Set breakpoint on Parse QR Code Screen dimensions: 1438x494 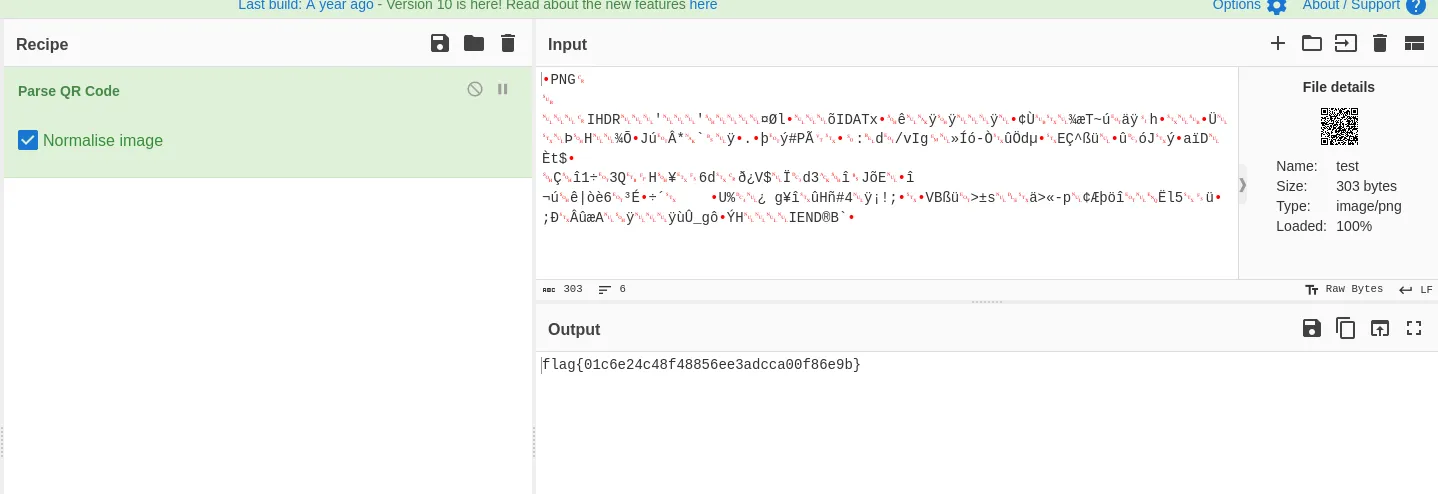tap(503, 89)
